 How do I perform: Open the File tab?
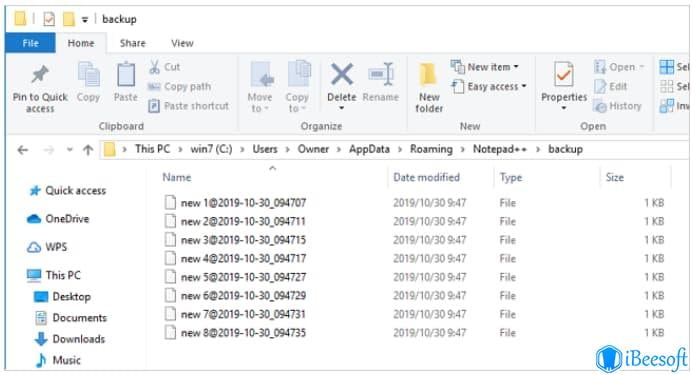click(30, 43)
